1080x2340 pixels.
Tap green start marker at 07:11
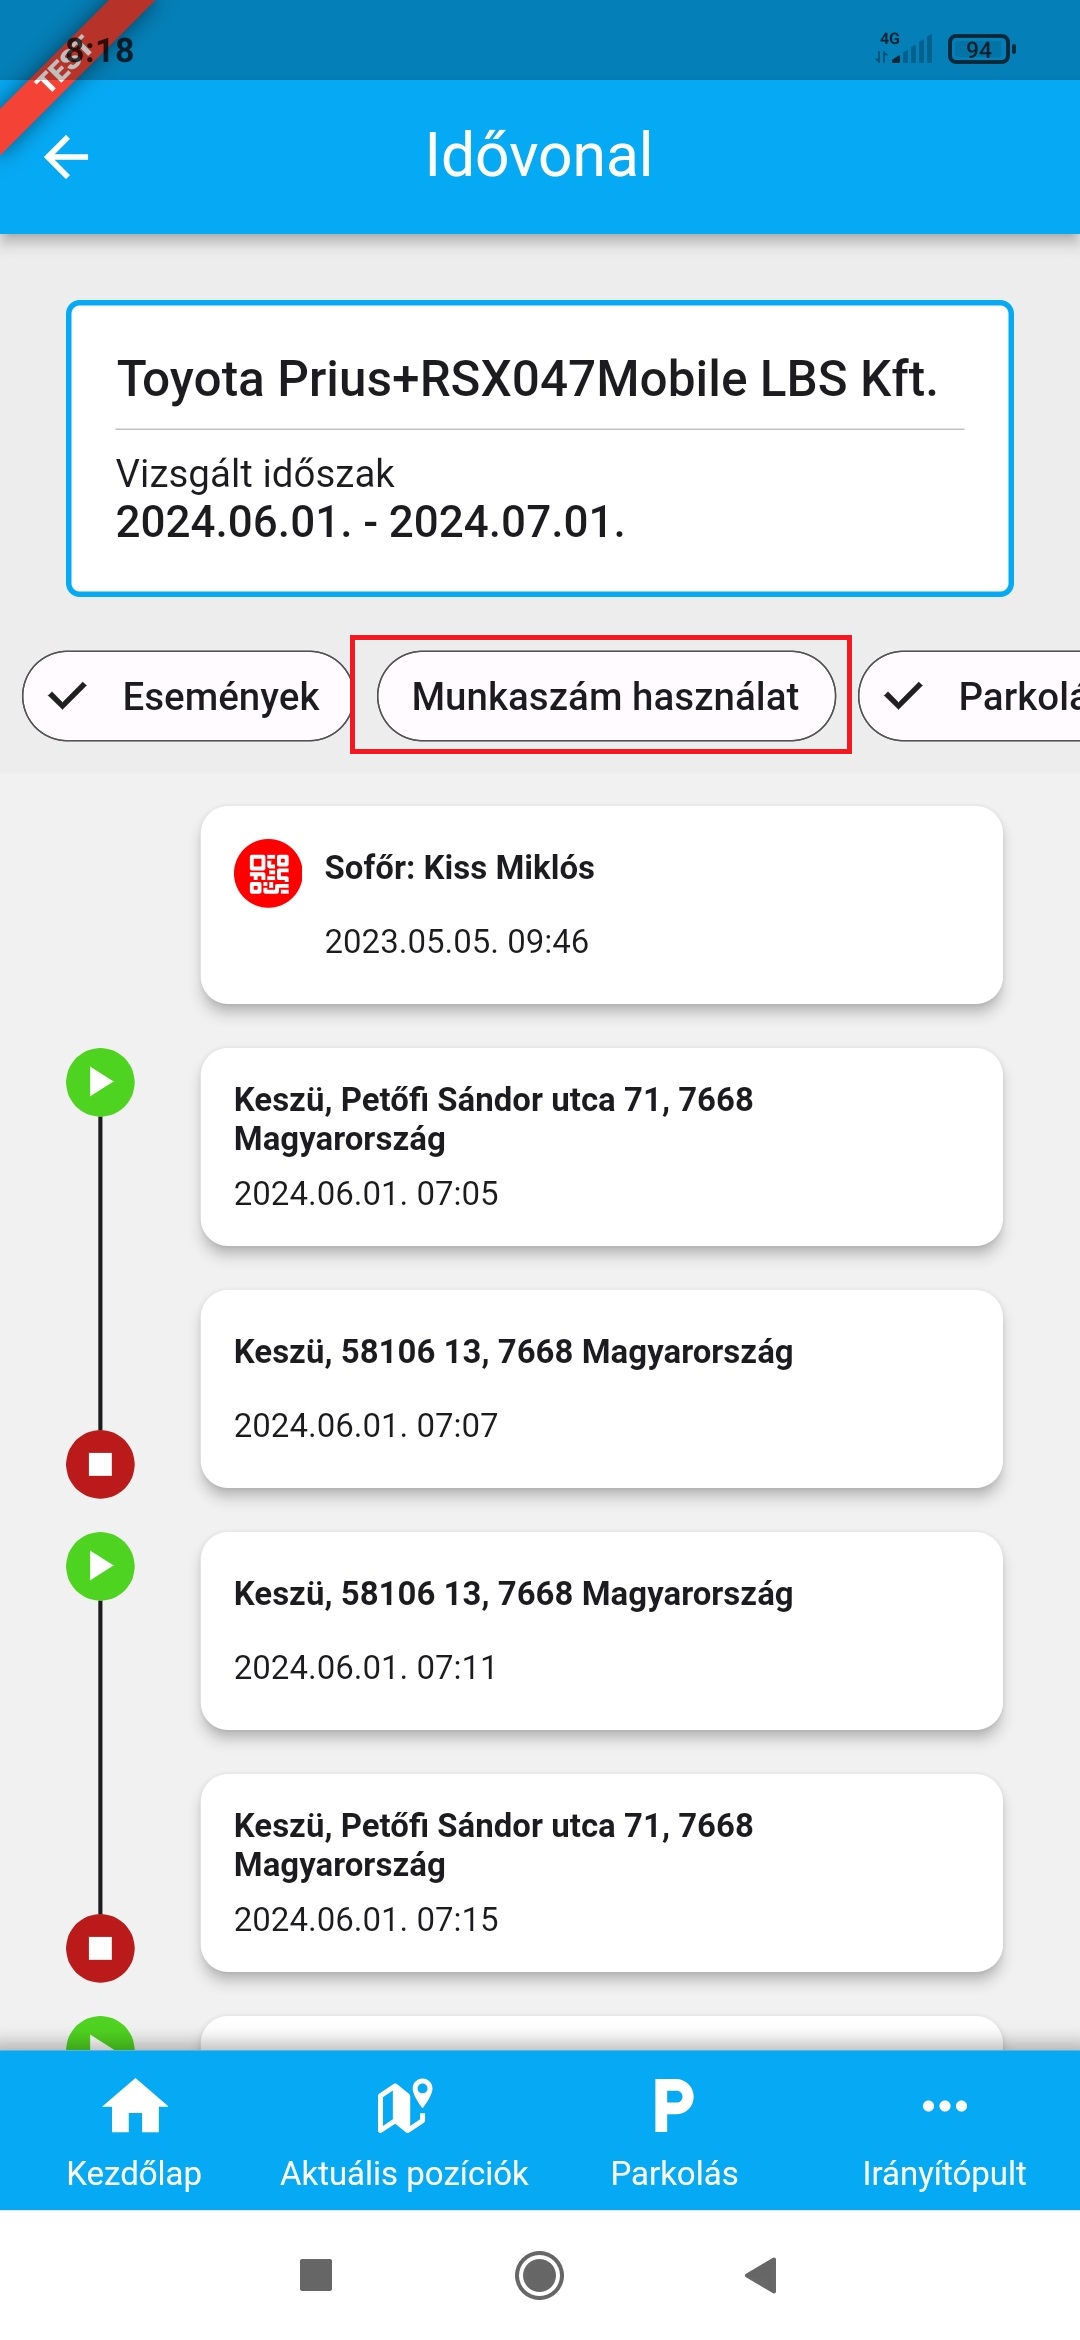(100, 1566)
